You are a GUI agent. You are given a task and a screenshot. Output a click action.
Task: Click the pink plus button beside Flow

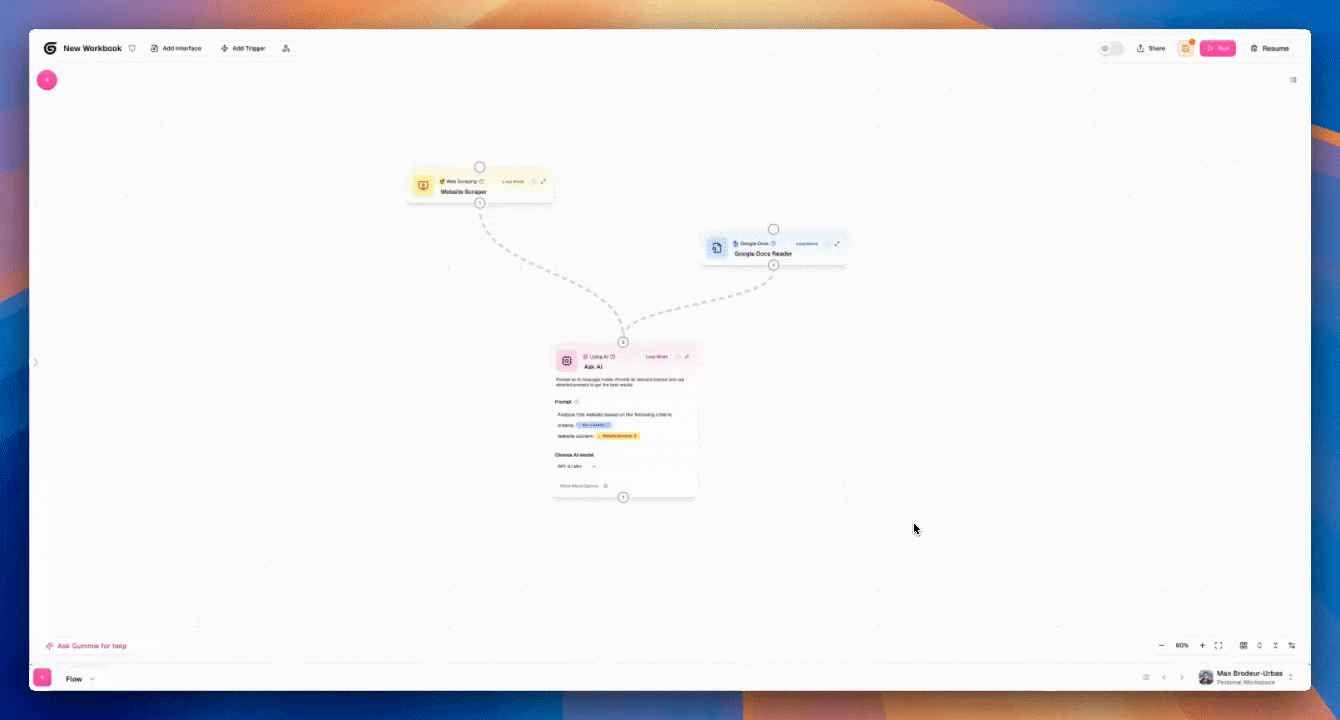click(42, 678)
